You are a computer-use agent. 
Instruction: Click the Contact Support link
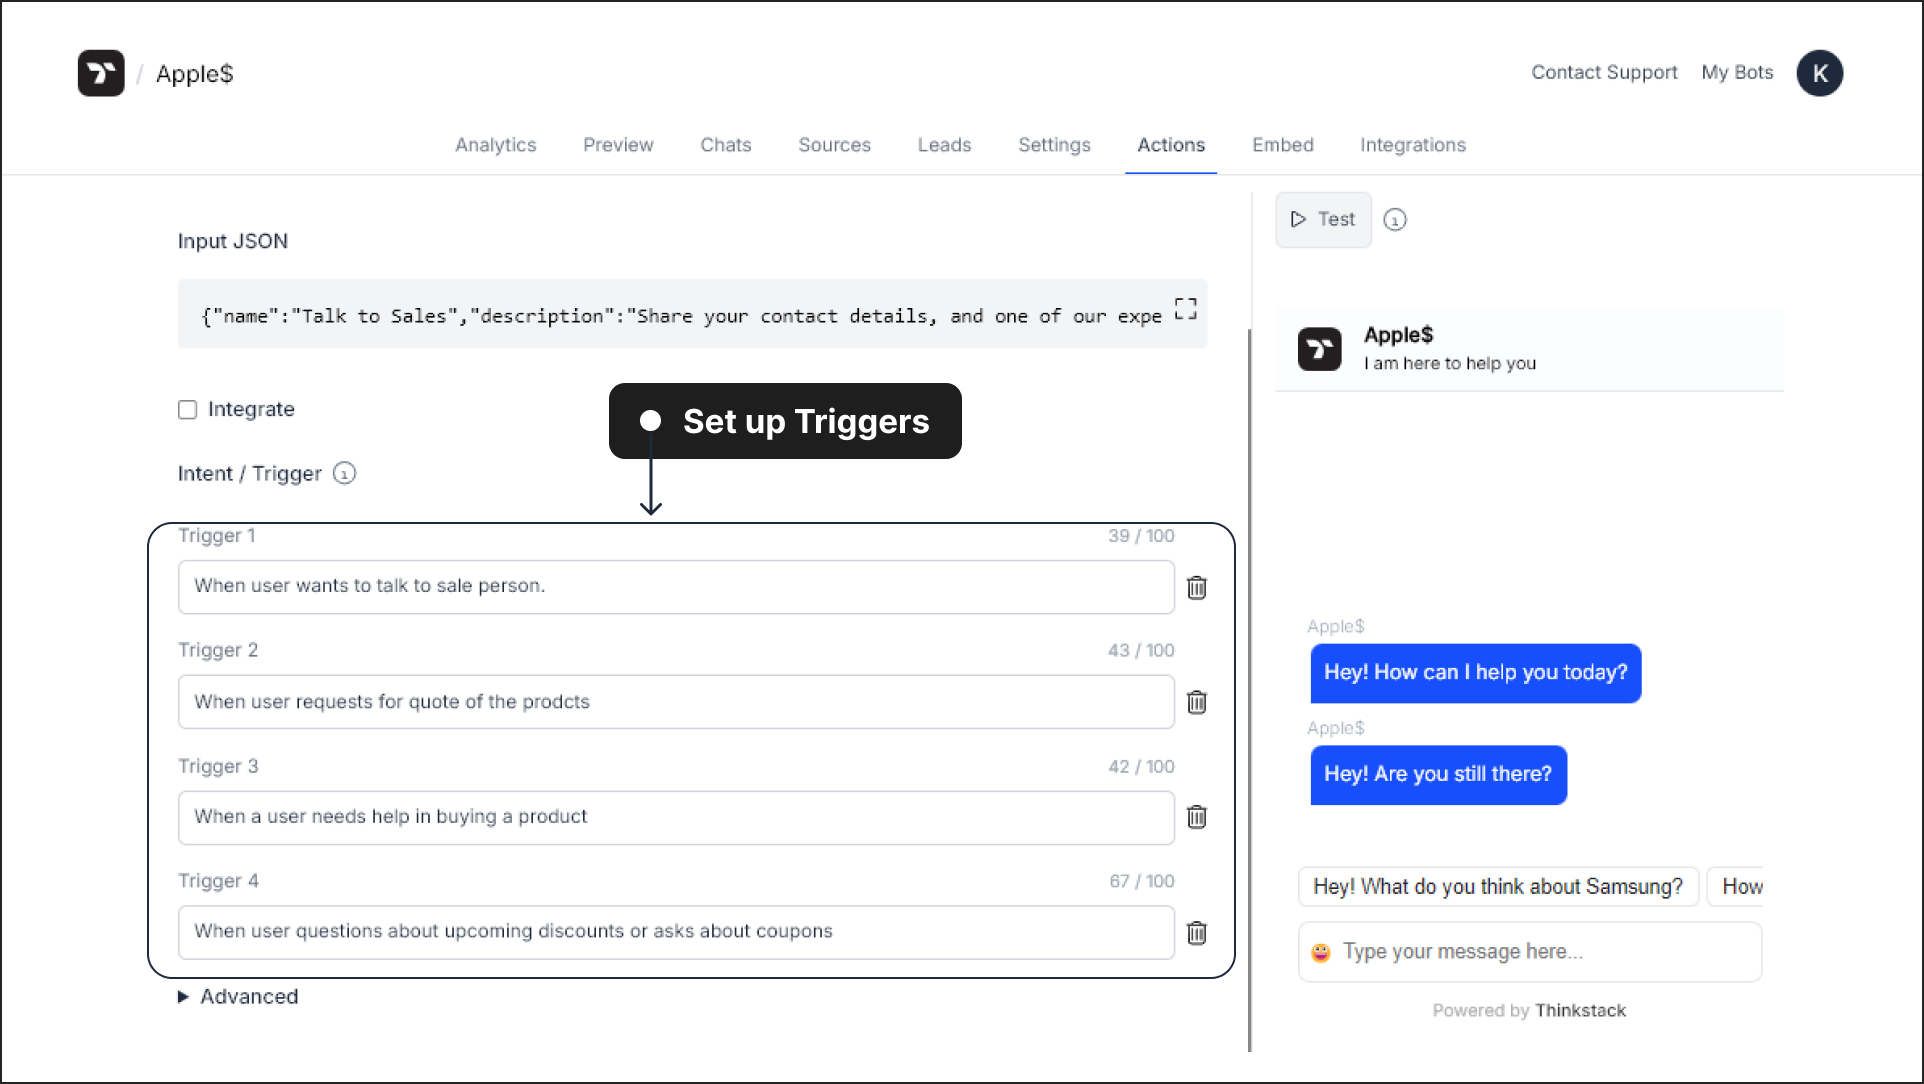pyautogui.click(x=1604, y=73)
